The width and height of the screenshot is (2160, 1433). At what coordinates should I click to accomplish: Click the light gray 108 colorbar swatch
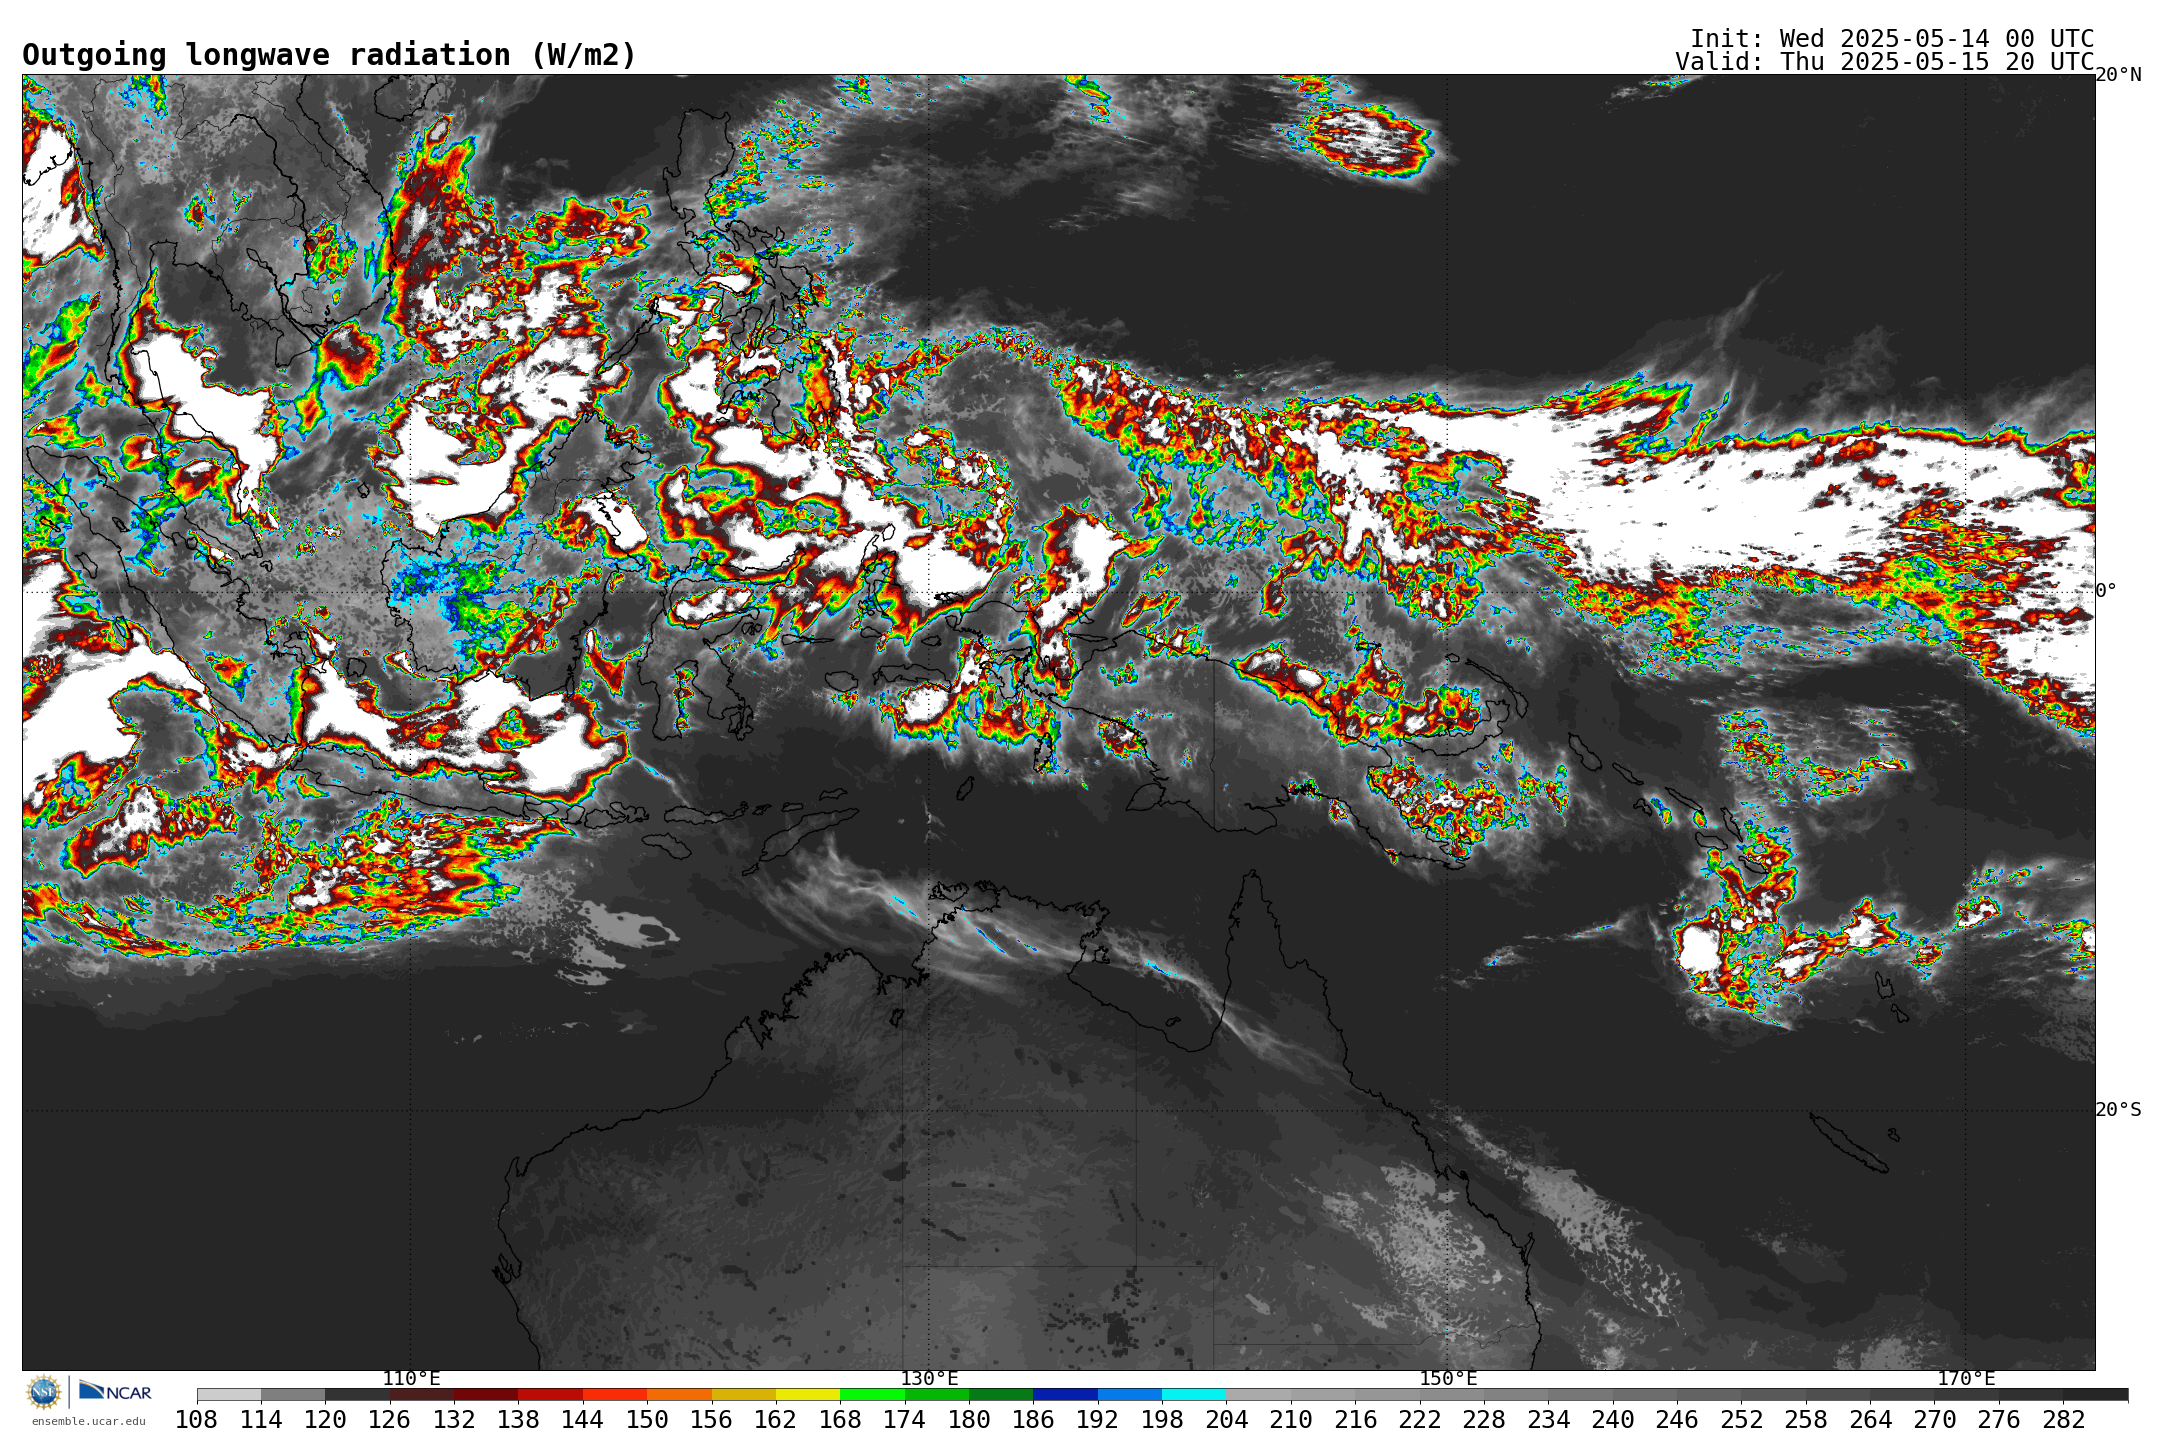(x=229, y=1394)
